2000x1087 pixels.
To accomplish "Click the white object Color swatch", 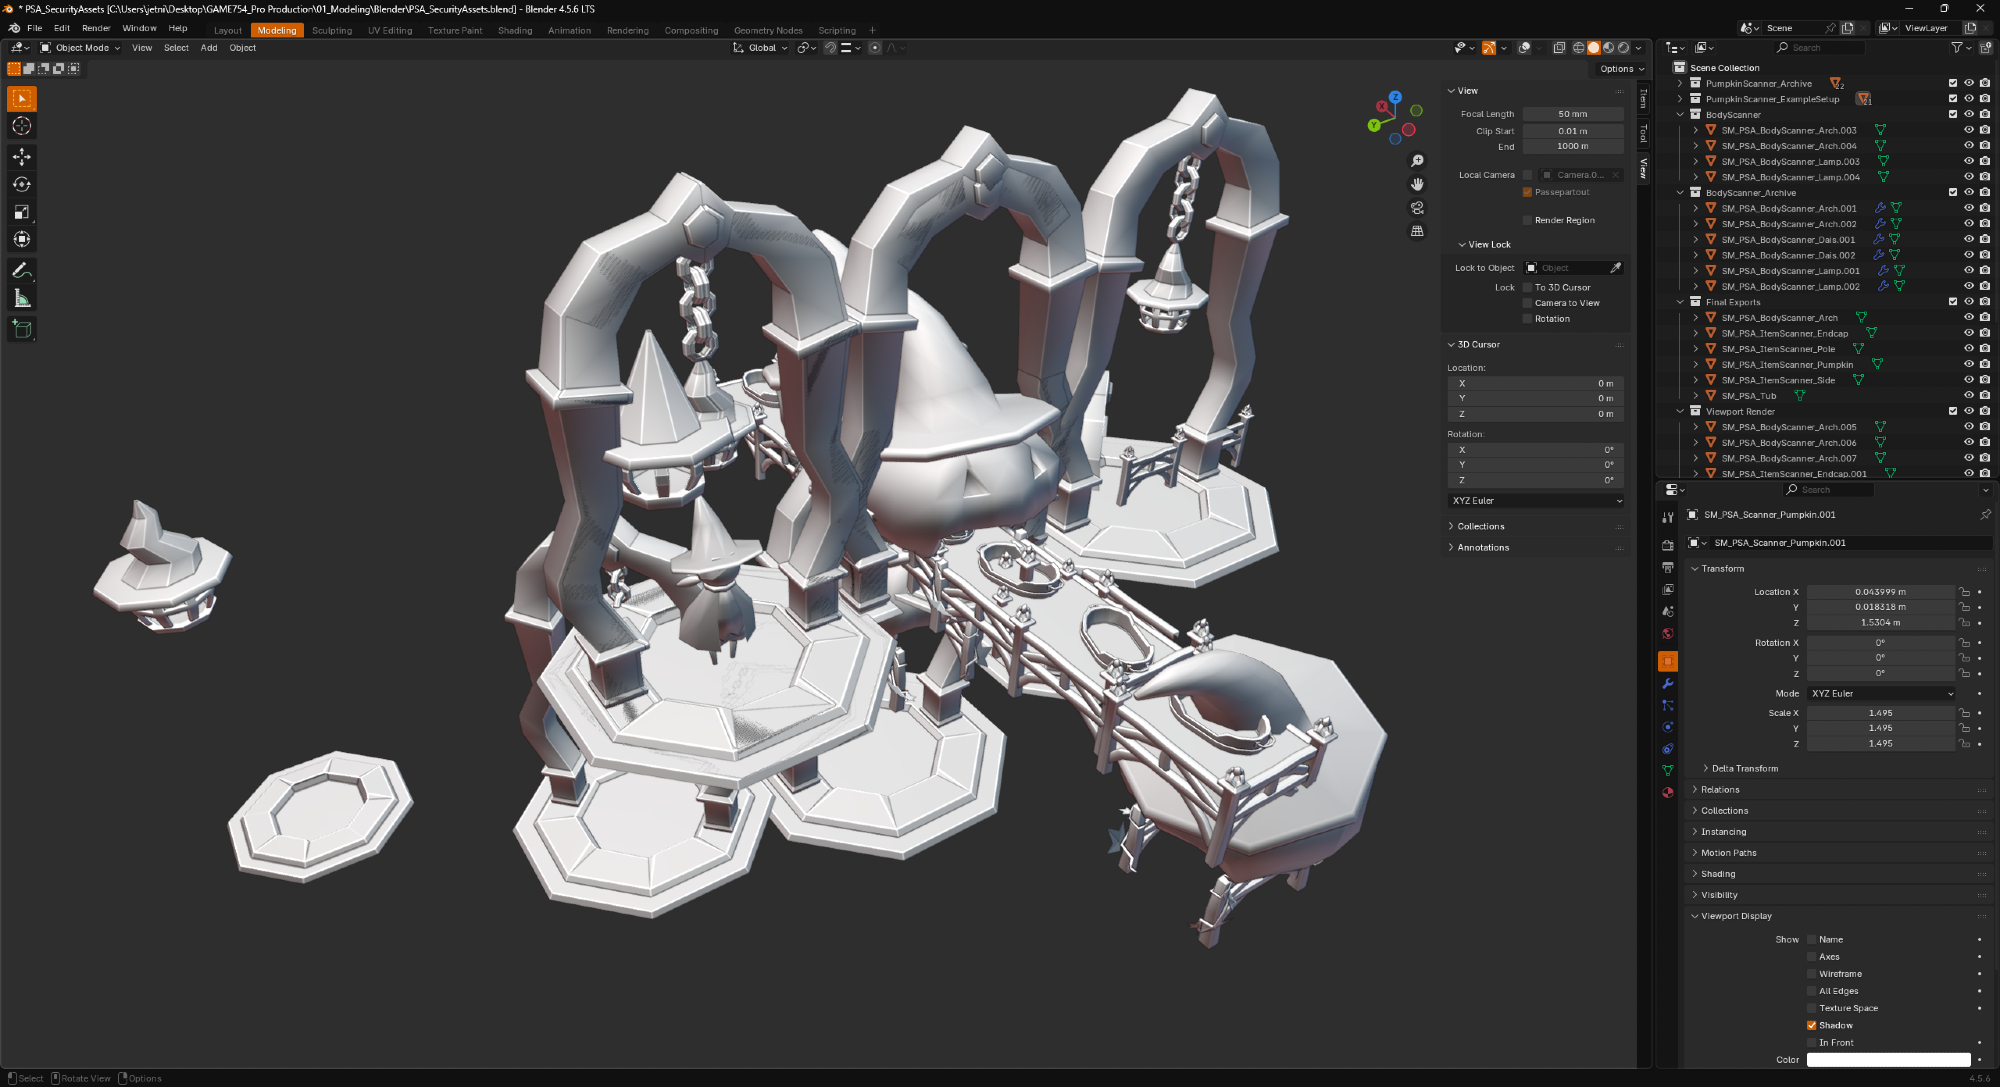I will (1887, 1060).
